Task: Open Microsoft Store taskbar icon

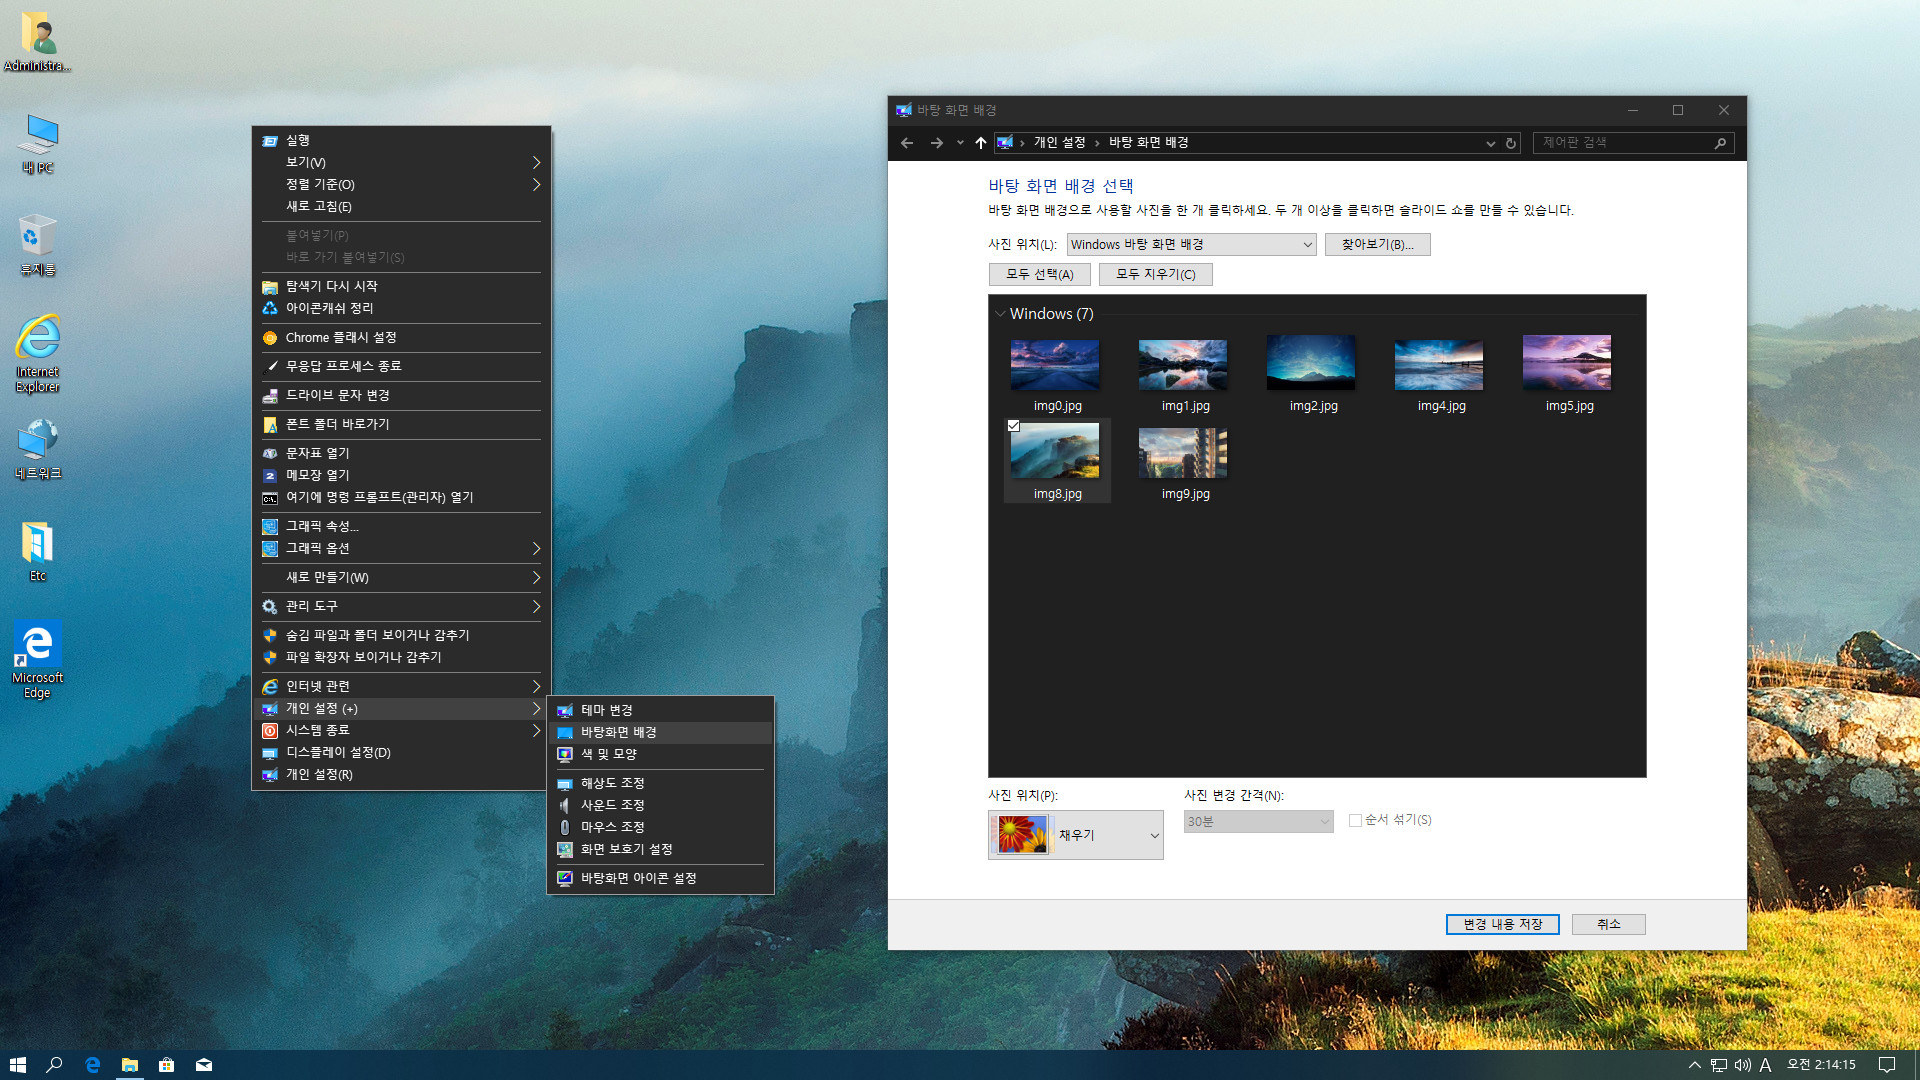Action: [166, 1065]
